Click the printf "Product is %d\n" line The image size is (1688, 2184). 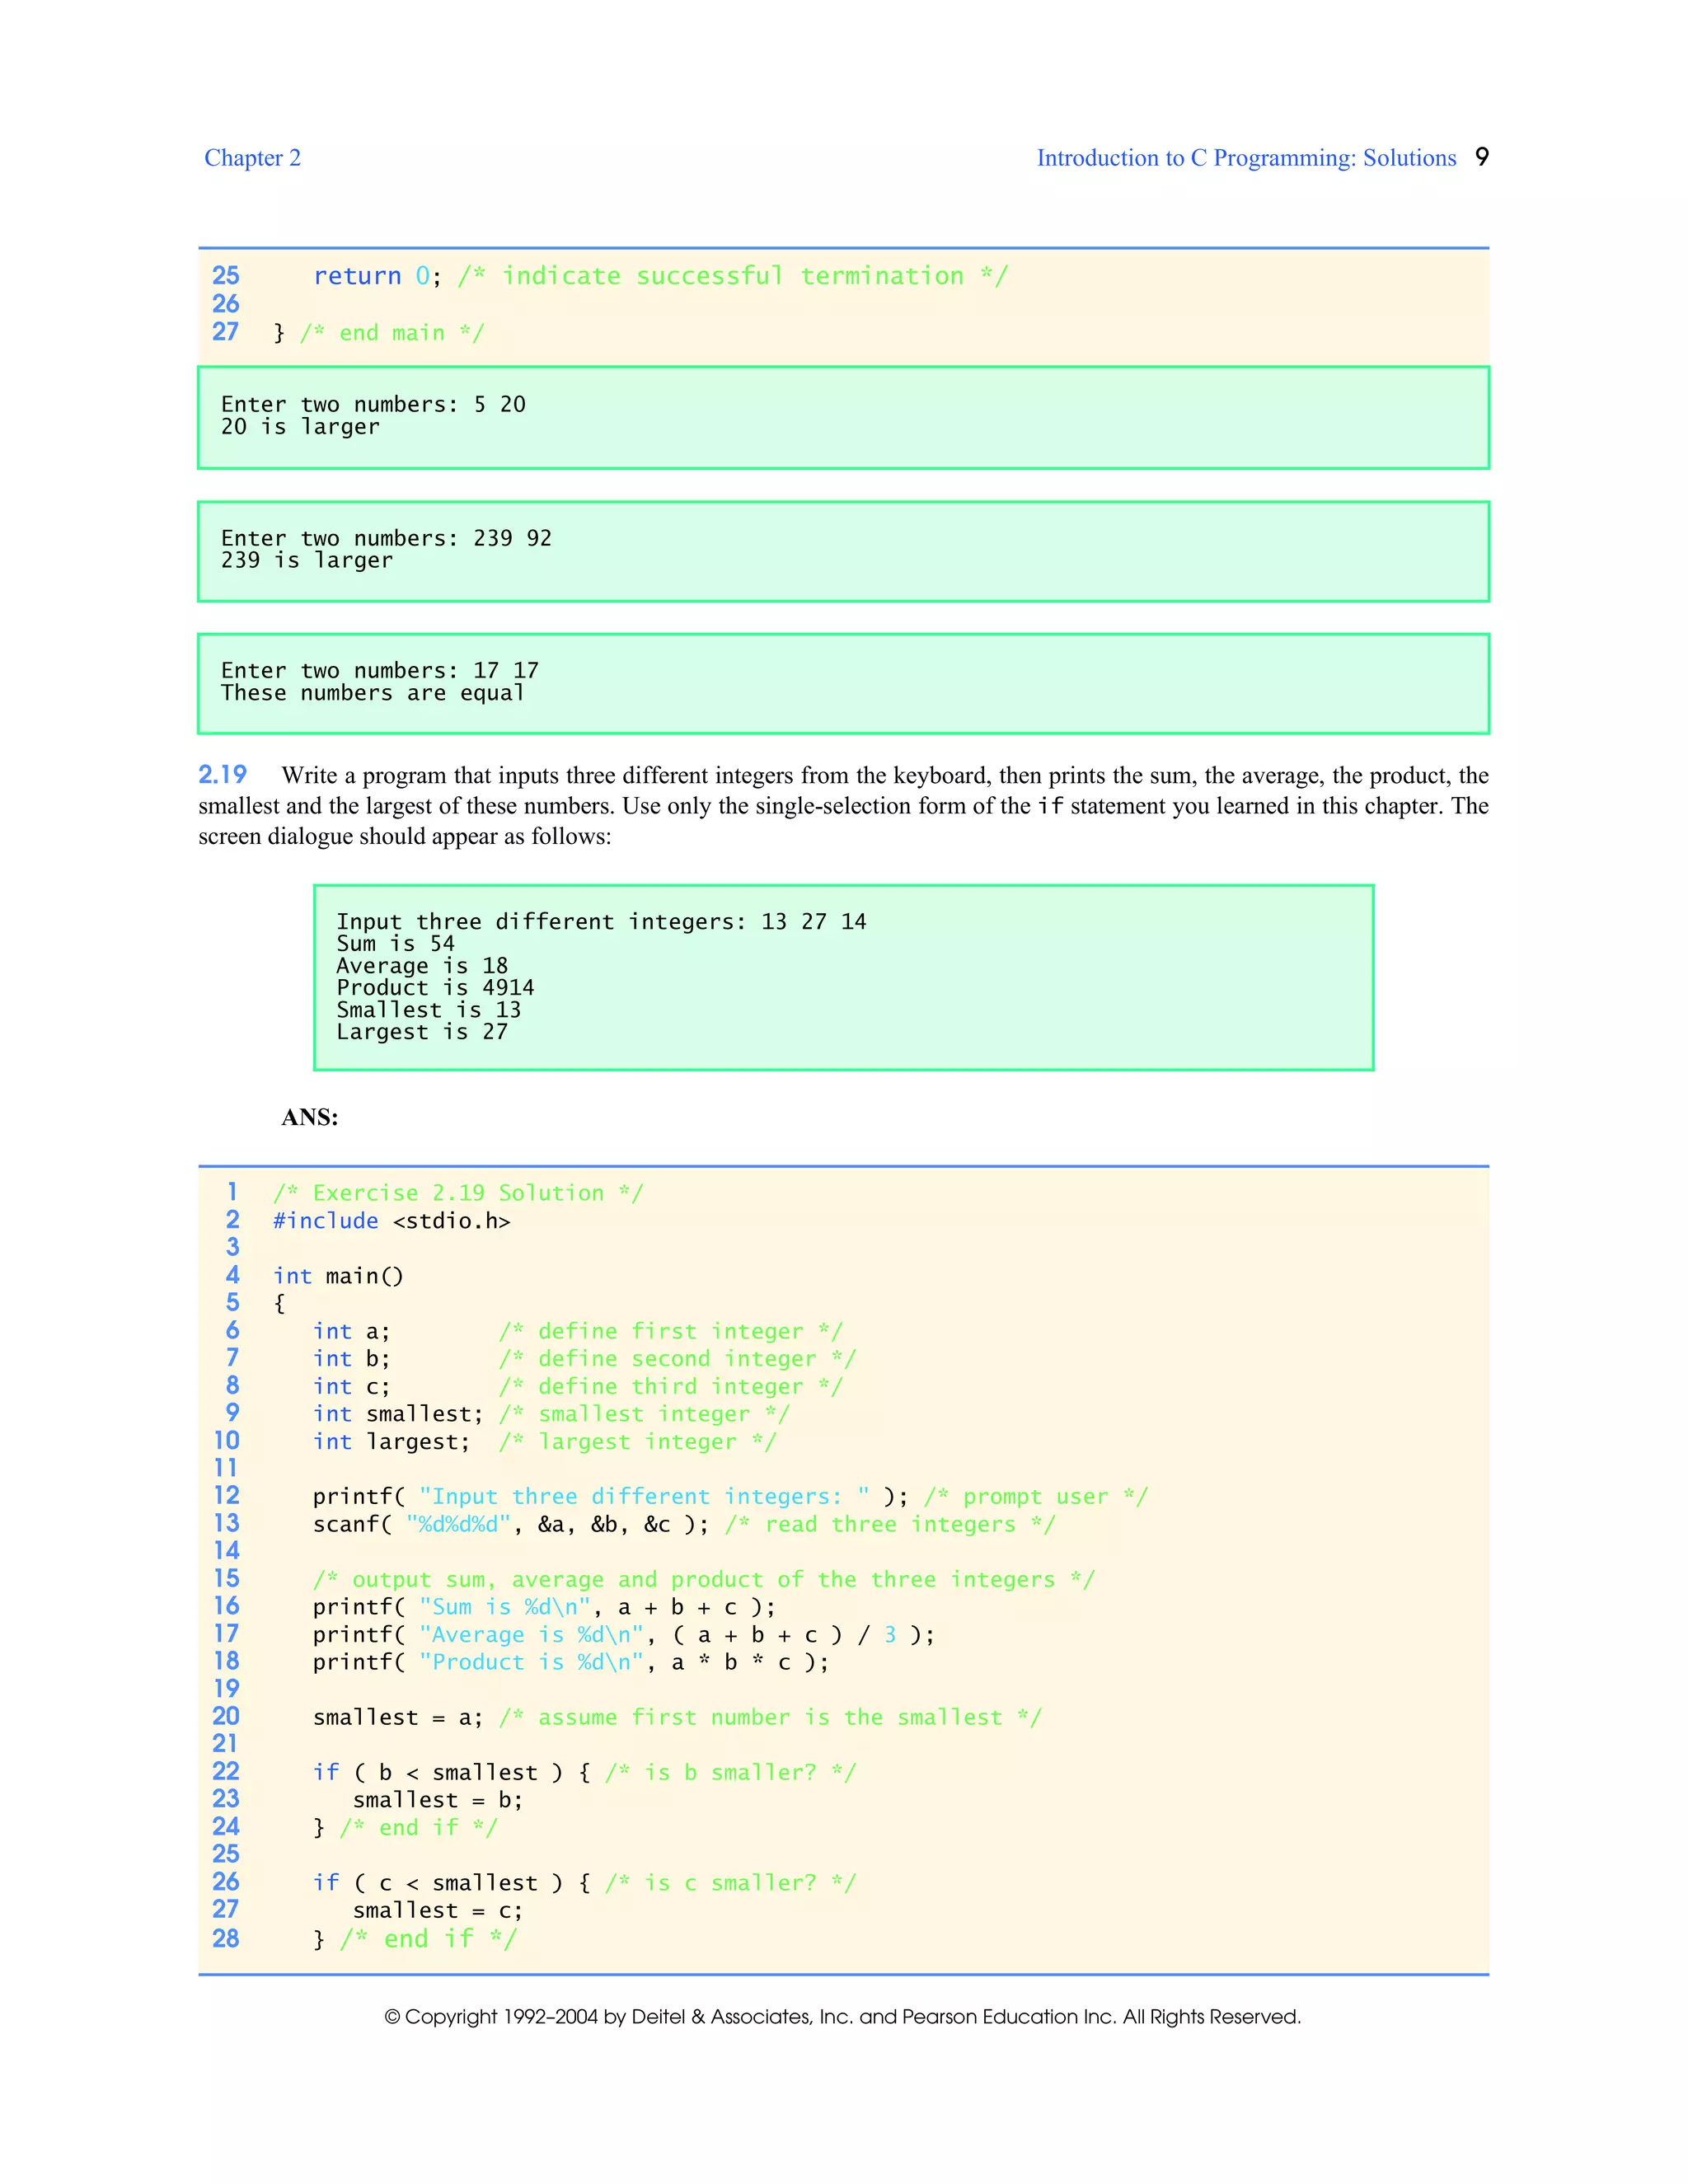pyautogui.click(x=571, y=1662)
